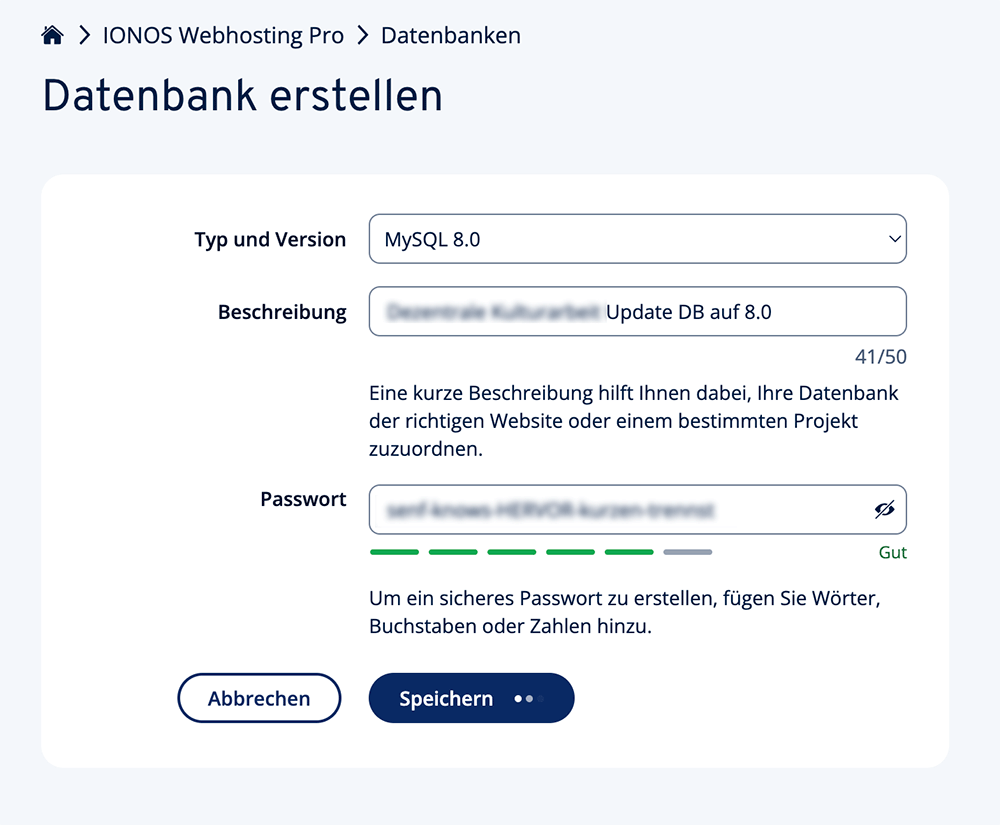This screenshot has height=825, width=1000.
Task: Click the first green password strength segment
Action: click(394, 552)
